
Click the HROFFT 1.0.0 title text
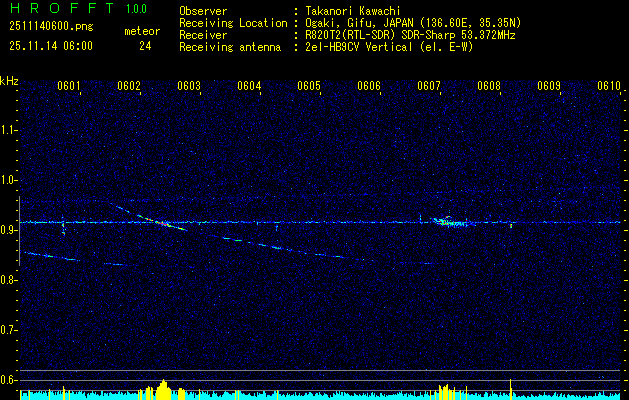78,8
